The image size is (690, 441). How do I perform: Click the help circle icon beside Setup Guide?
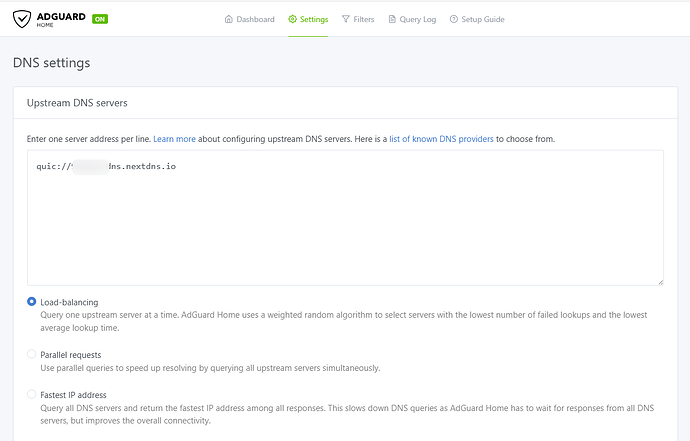click(454, 19)
